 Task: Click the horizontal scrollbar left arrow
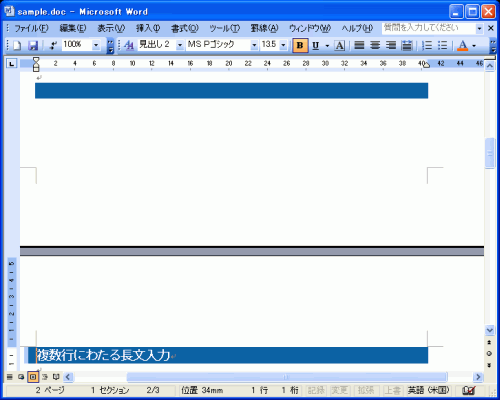pos(68,377)
